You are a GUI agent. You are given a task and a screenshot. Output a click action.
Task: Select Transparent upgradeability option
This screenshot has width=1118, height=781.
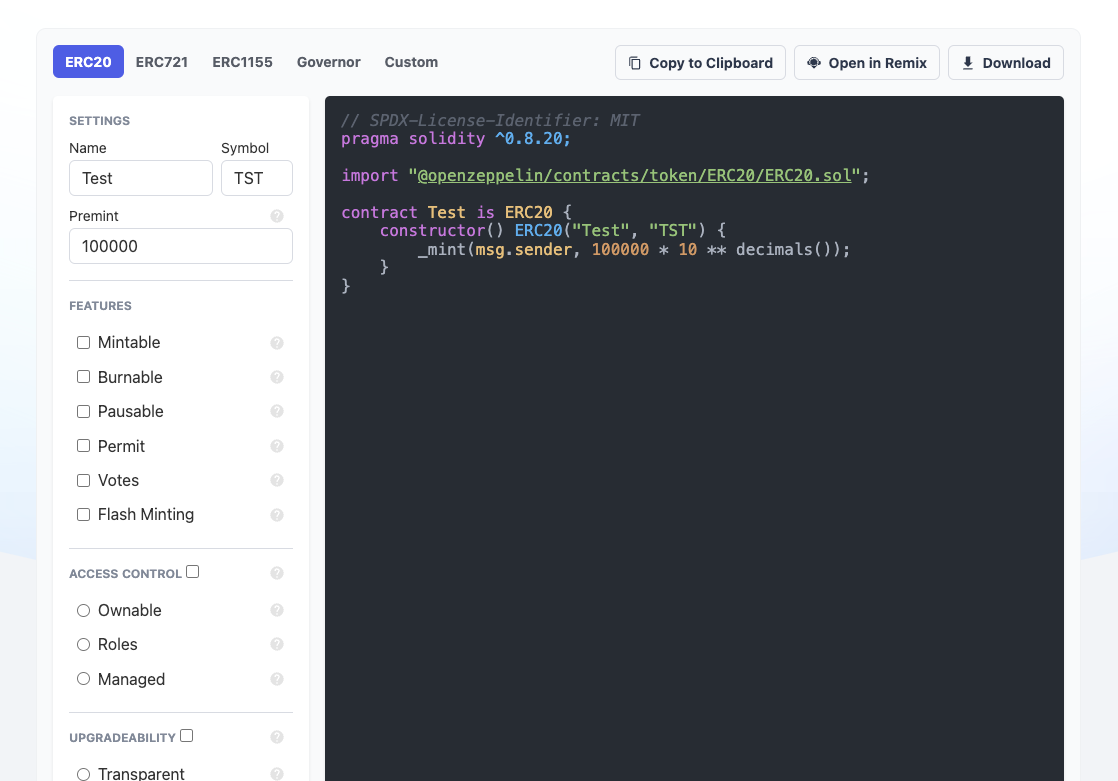tap(84, 774)
